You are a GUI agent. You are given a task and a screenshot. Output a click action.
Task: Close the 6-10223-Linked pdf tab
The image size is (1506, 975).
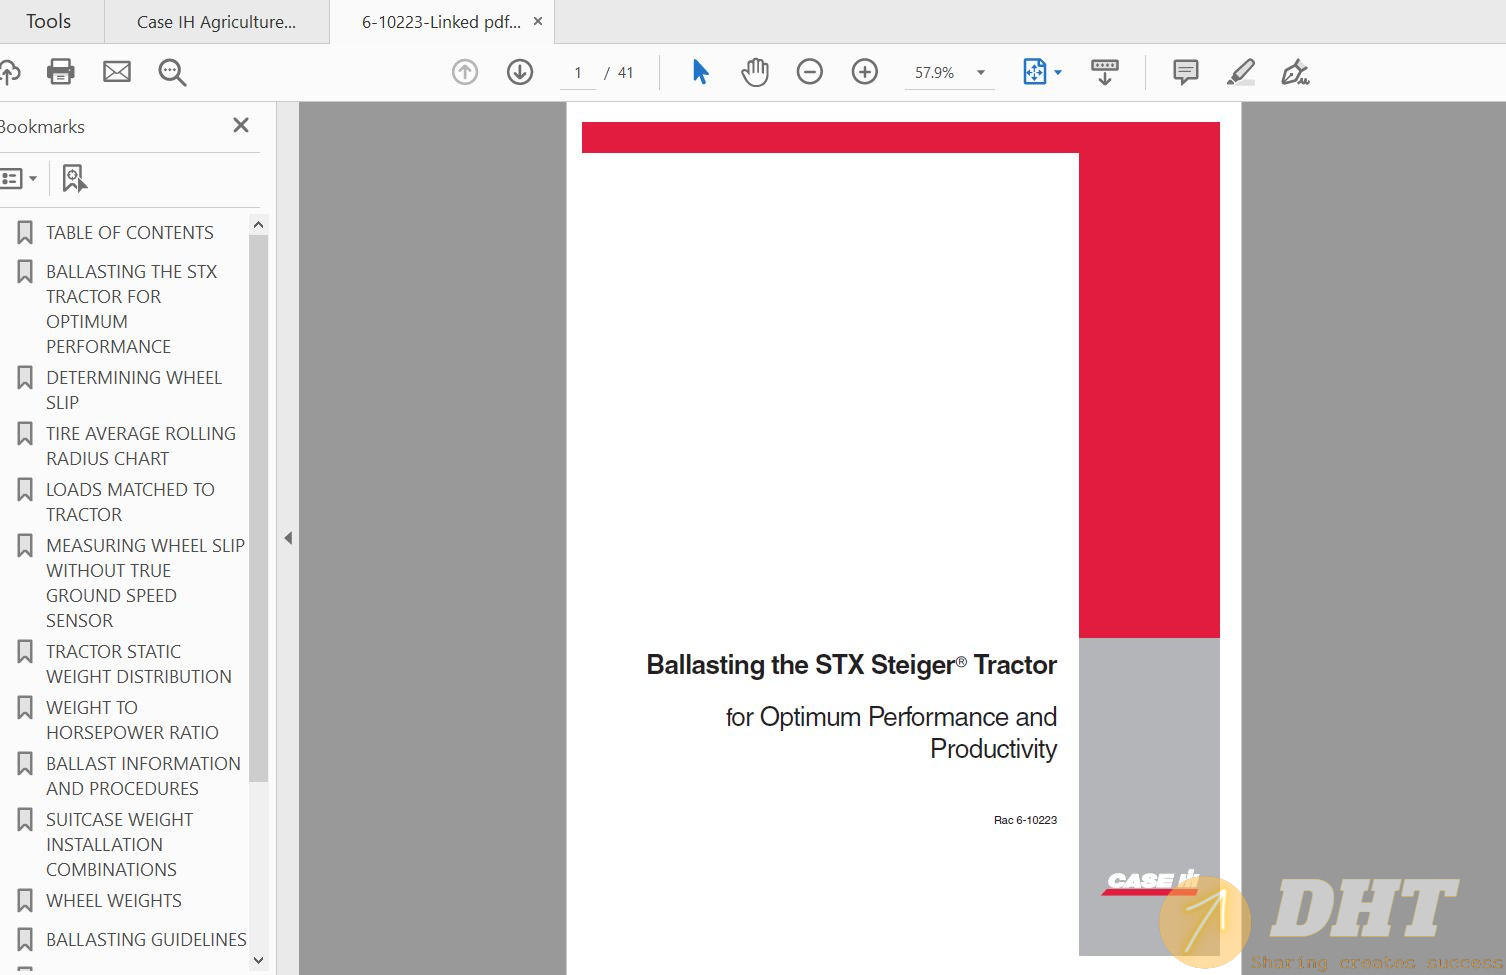point(537,21)
